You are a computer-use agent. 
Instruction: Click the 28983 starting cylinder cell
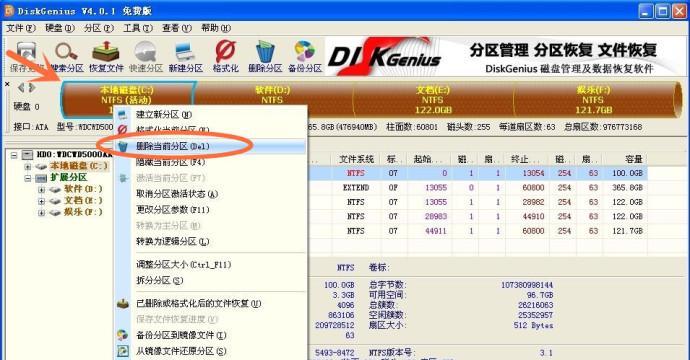[x=436, y=216]
